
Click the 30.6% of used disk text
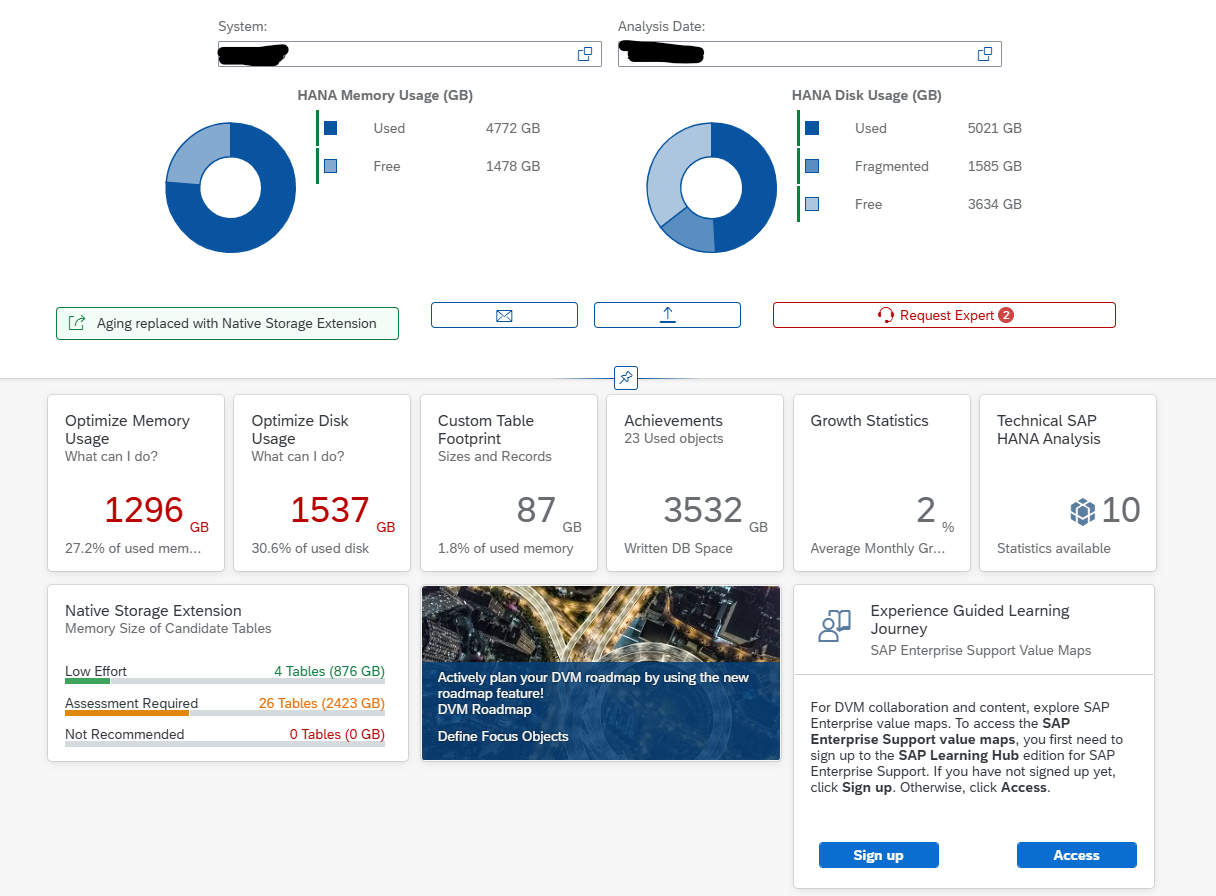point(310,548)
